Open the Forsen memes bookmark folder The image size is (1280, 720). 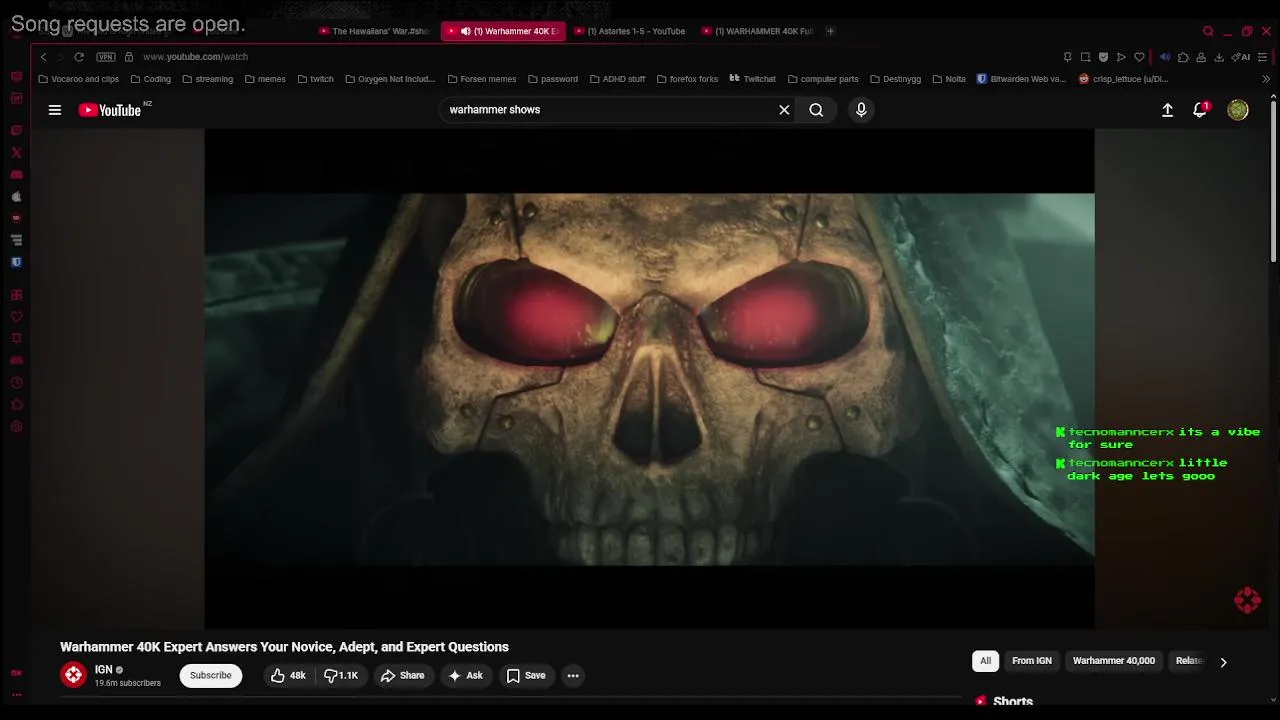tap(481, 79)
